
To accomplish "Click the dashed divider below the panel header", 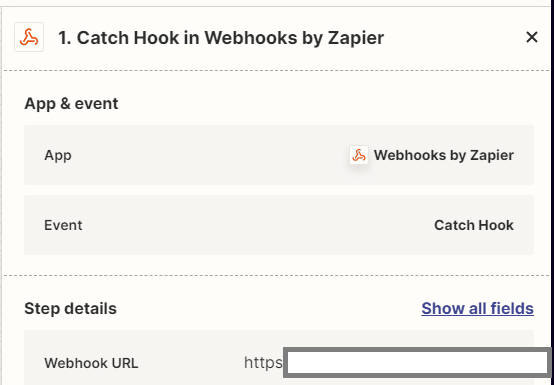I will (277, 70).
